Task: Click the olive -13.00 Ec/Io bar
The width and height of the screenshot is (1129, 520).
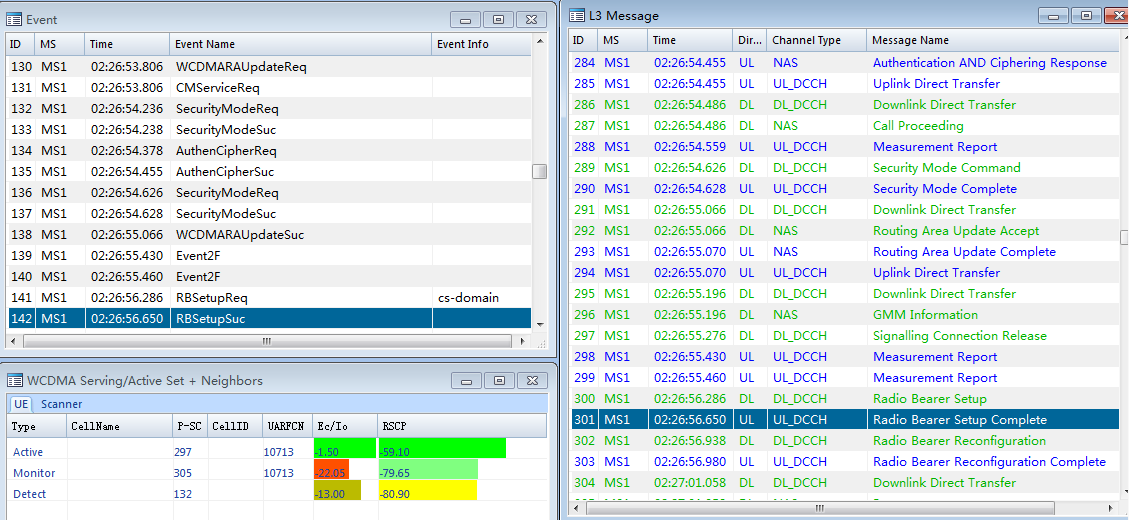Action: pyautogui.click(x=338, y=490)
